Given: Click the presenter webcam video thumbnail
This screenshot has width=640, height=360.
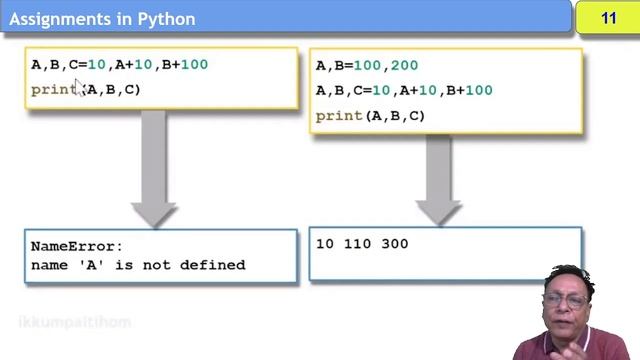Looking at the screenshot, I should [x=571, y=313].
